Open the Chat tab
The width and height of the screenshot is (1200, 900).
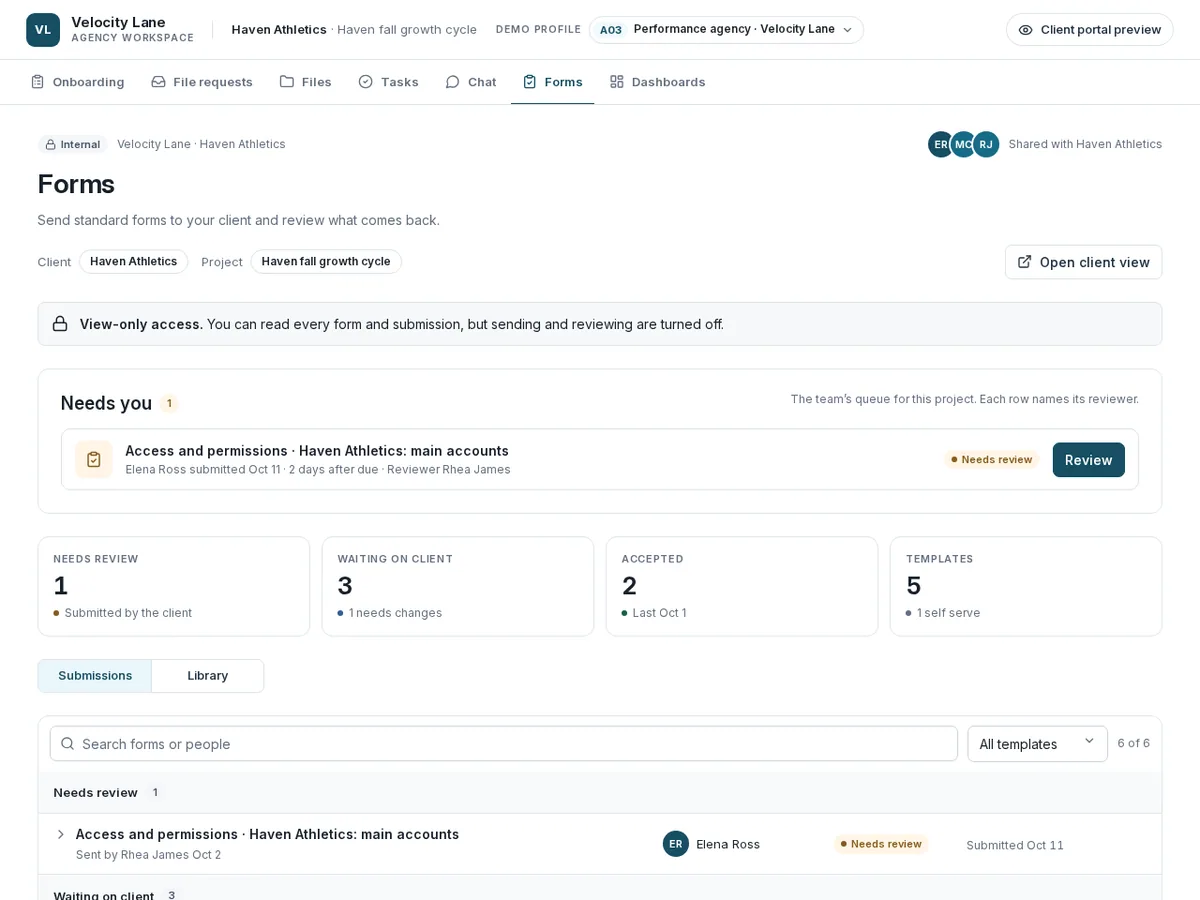(x=470, y=82)
